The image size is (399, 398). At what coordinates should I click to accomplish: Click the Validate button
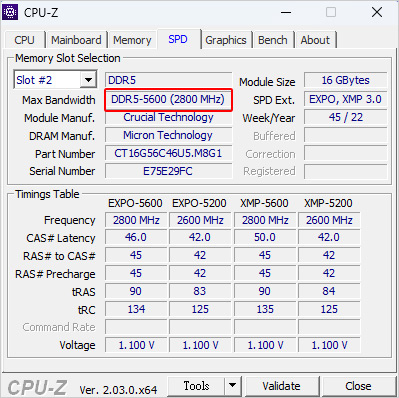click(x=281, y=386)
